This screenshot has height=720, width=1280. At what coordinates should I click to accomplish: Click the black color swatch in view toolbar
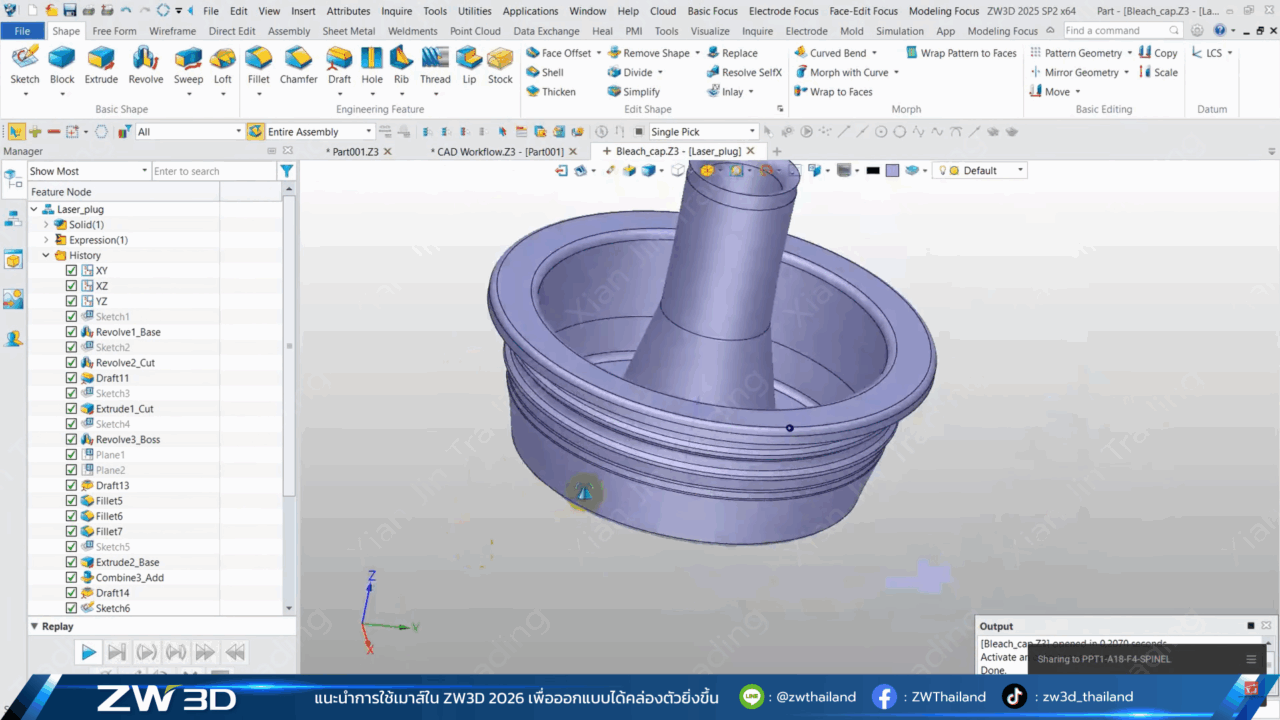coord(872,171)
